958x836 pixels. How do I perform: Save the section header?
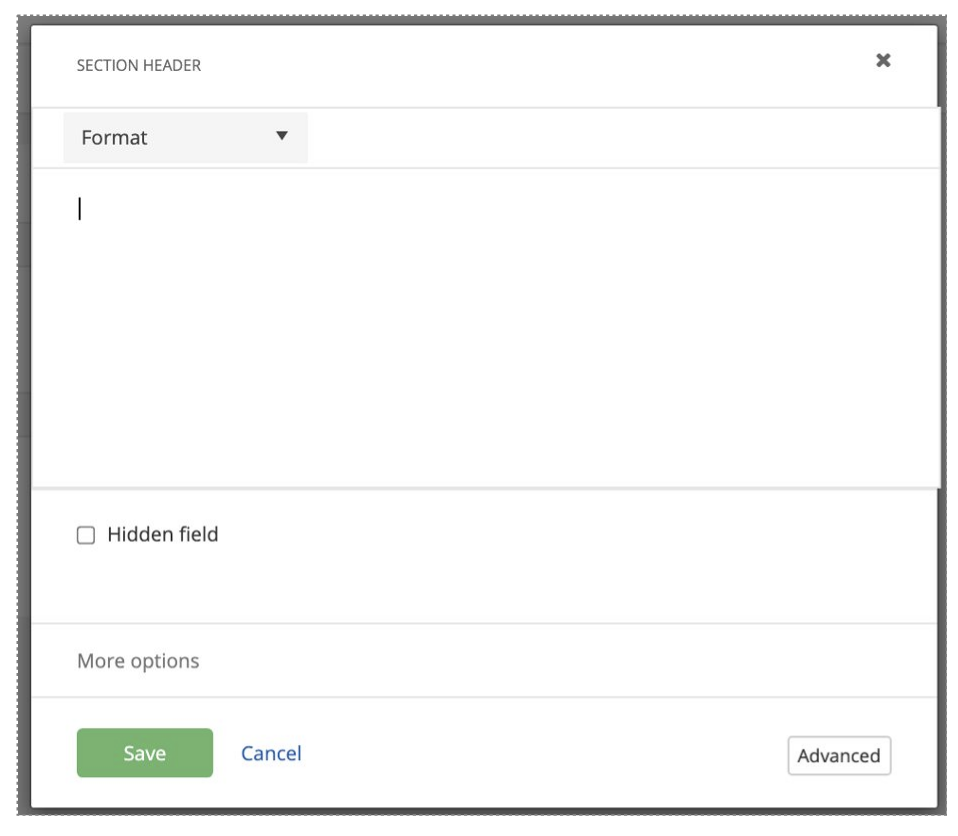tap(145, 753)
